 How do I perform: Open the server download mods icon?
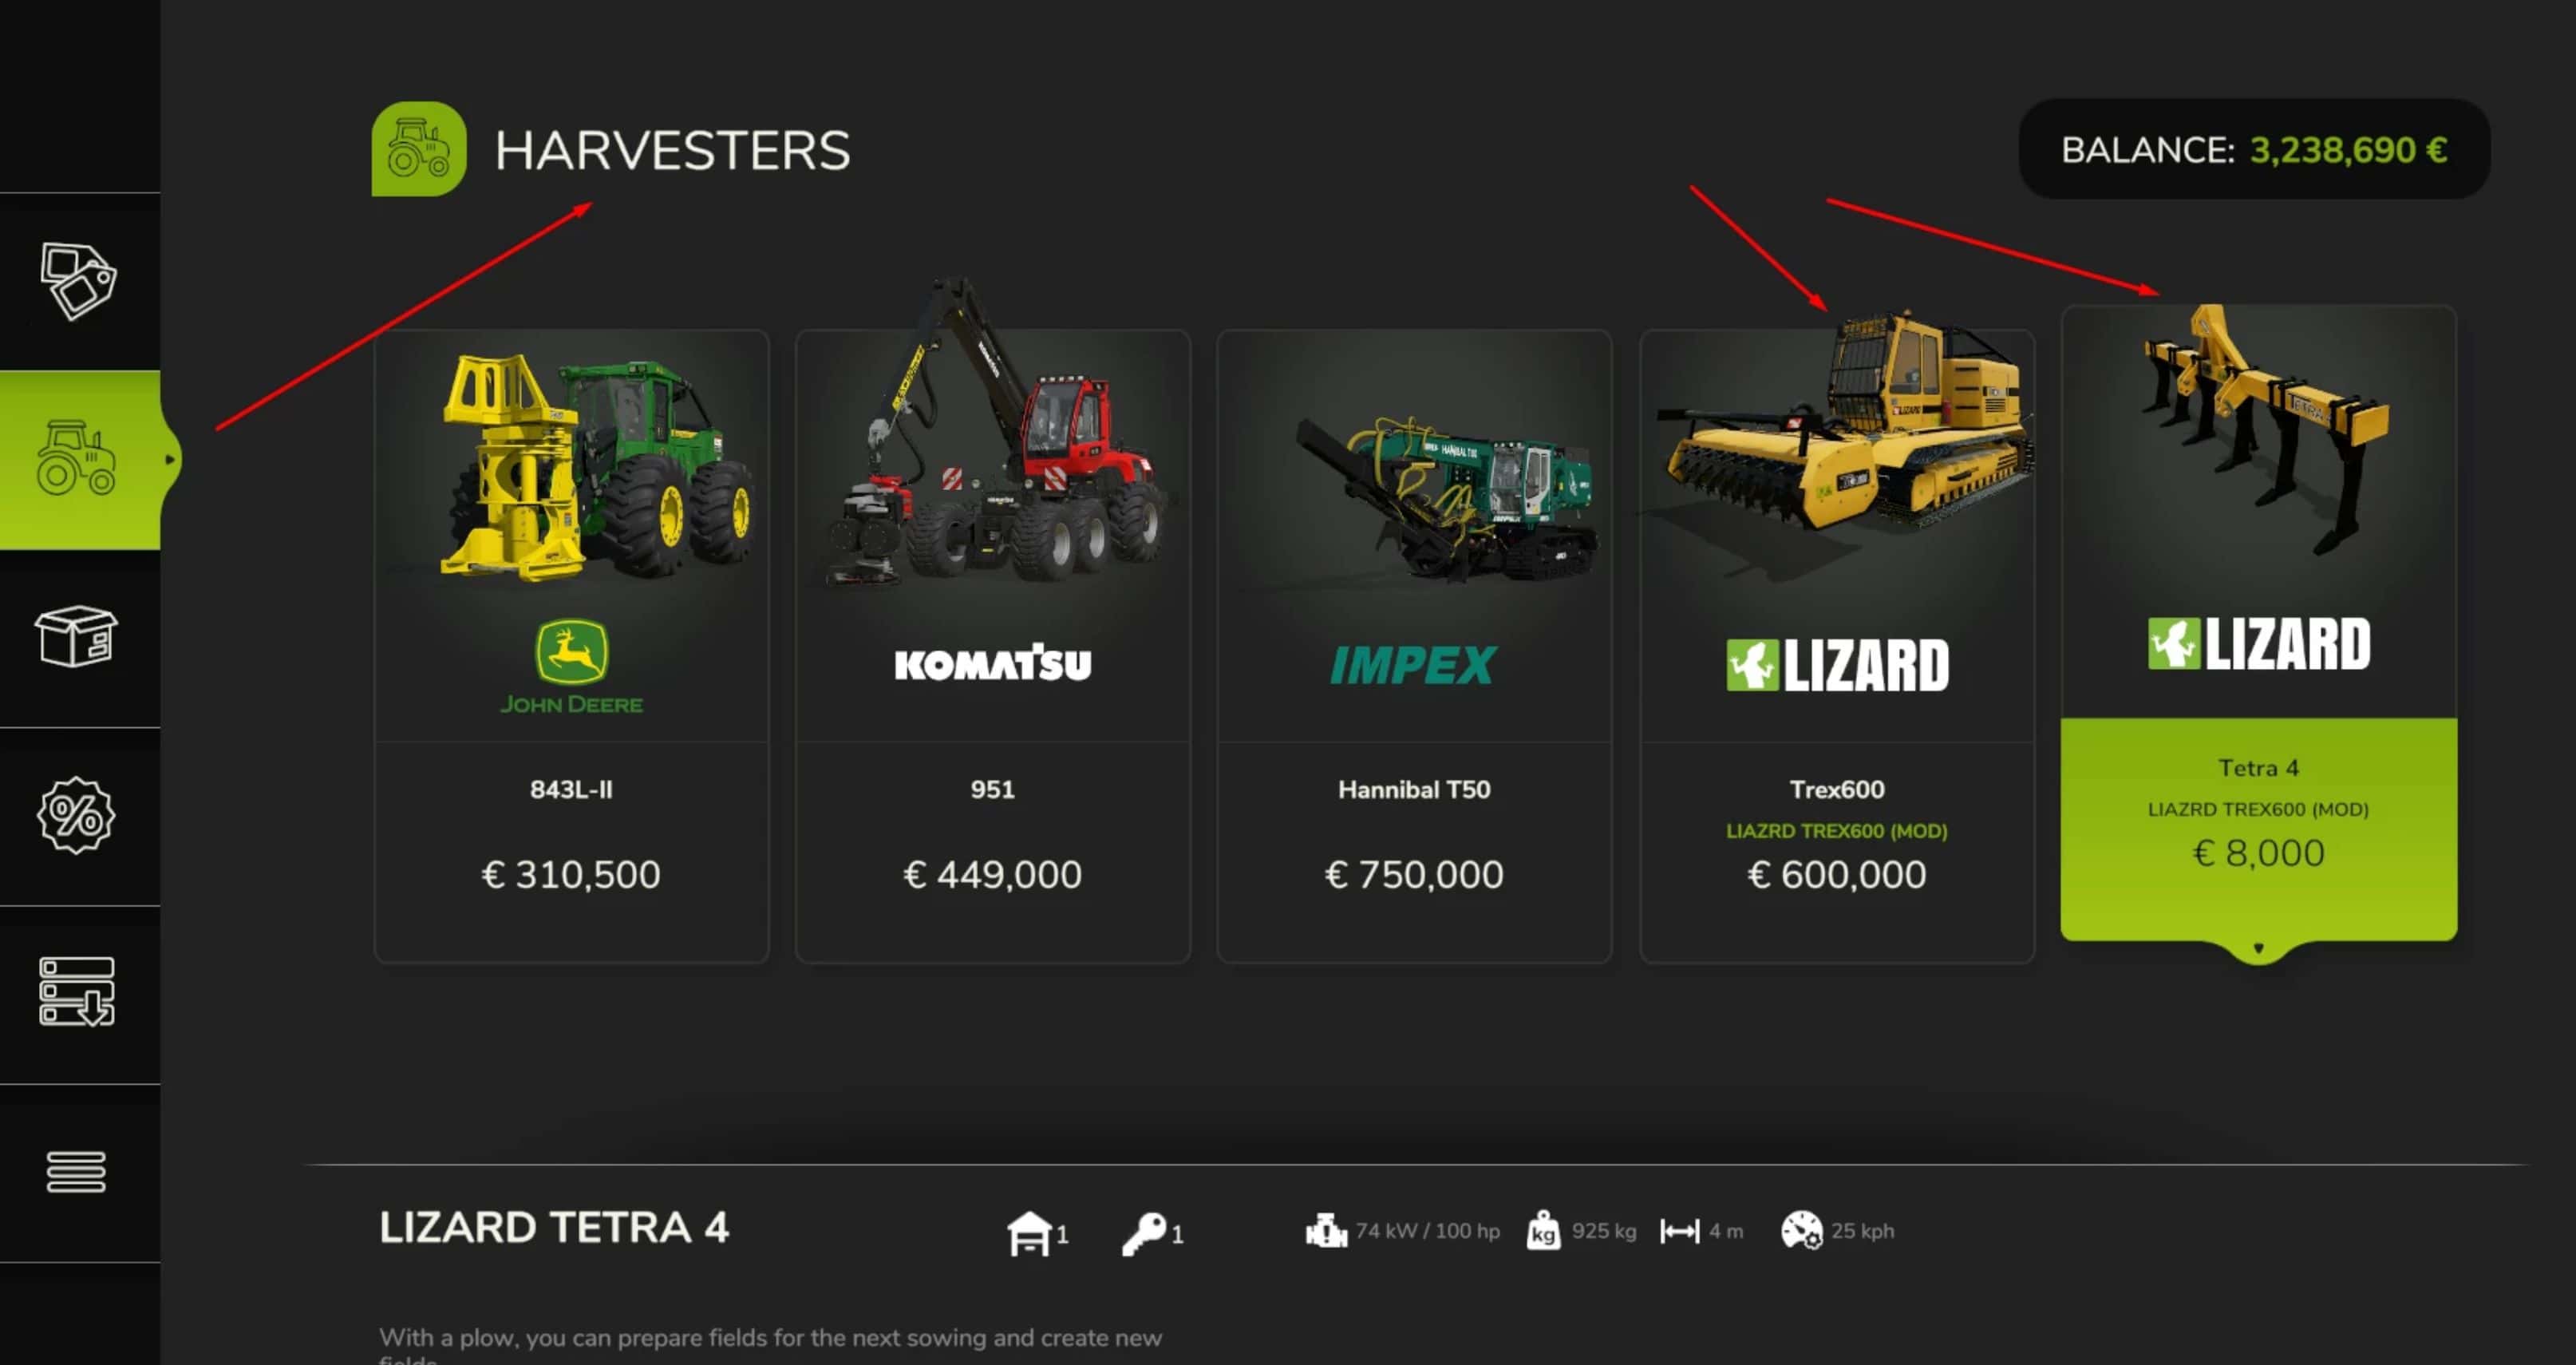pyautogui.click(x=76, y=992)
